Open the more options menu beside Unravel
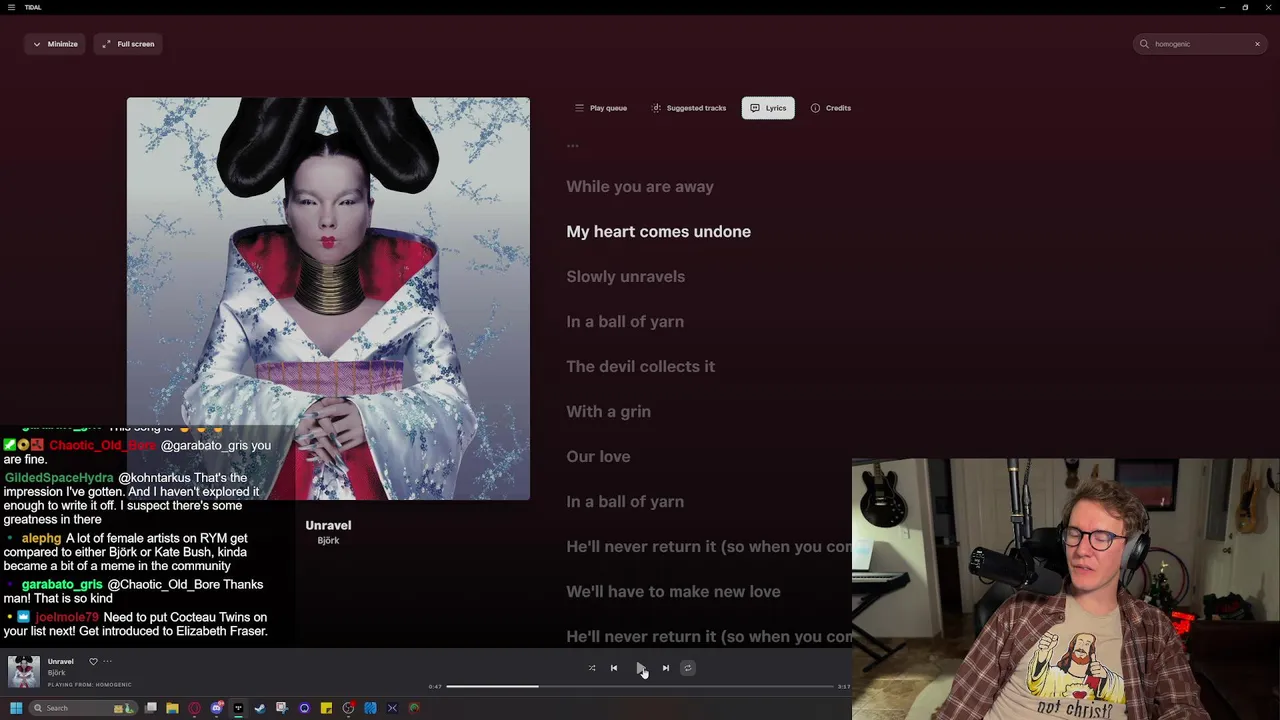The height and width of the screenshot is (720, 1280). (107, 661)
